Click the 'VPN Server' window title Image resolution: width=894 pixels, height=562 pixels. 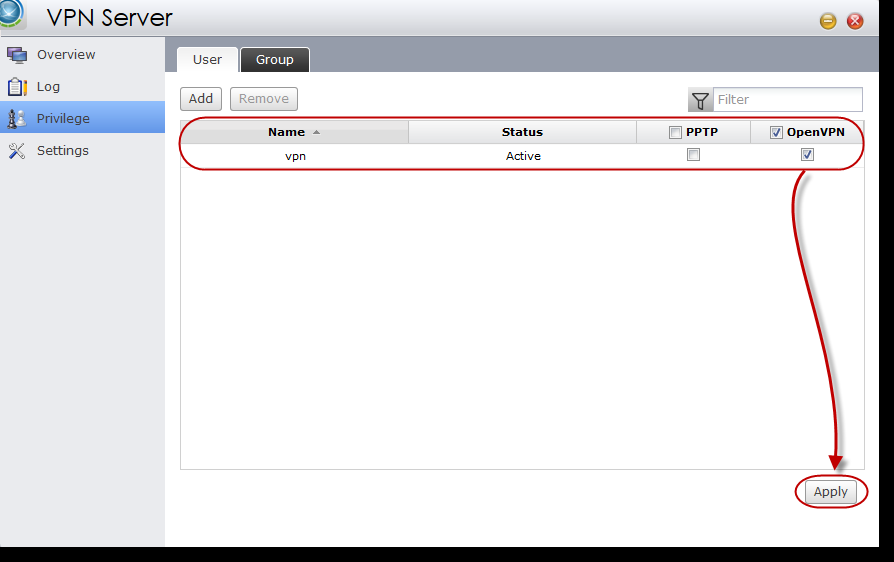click(109, 18)
